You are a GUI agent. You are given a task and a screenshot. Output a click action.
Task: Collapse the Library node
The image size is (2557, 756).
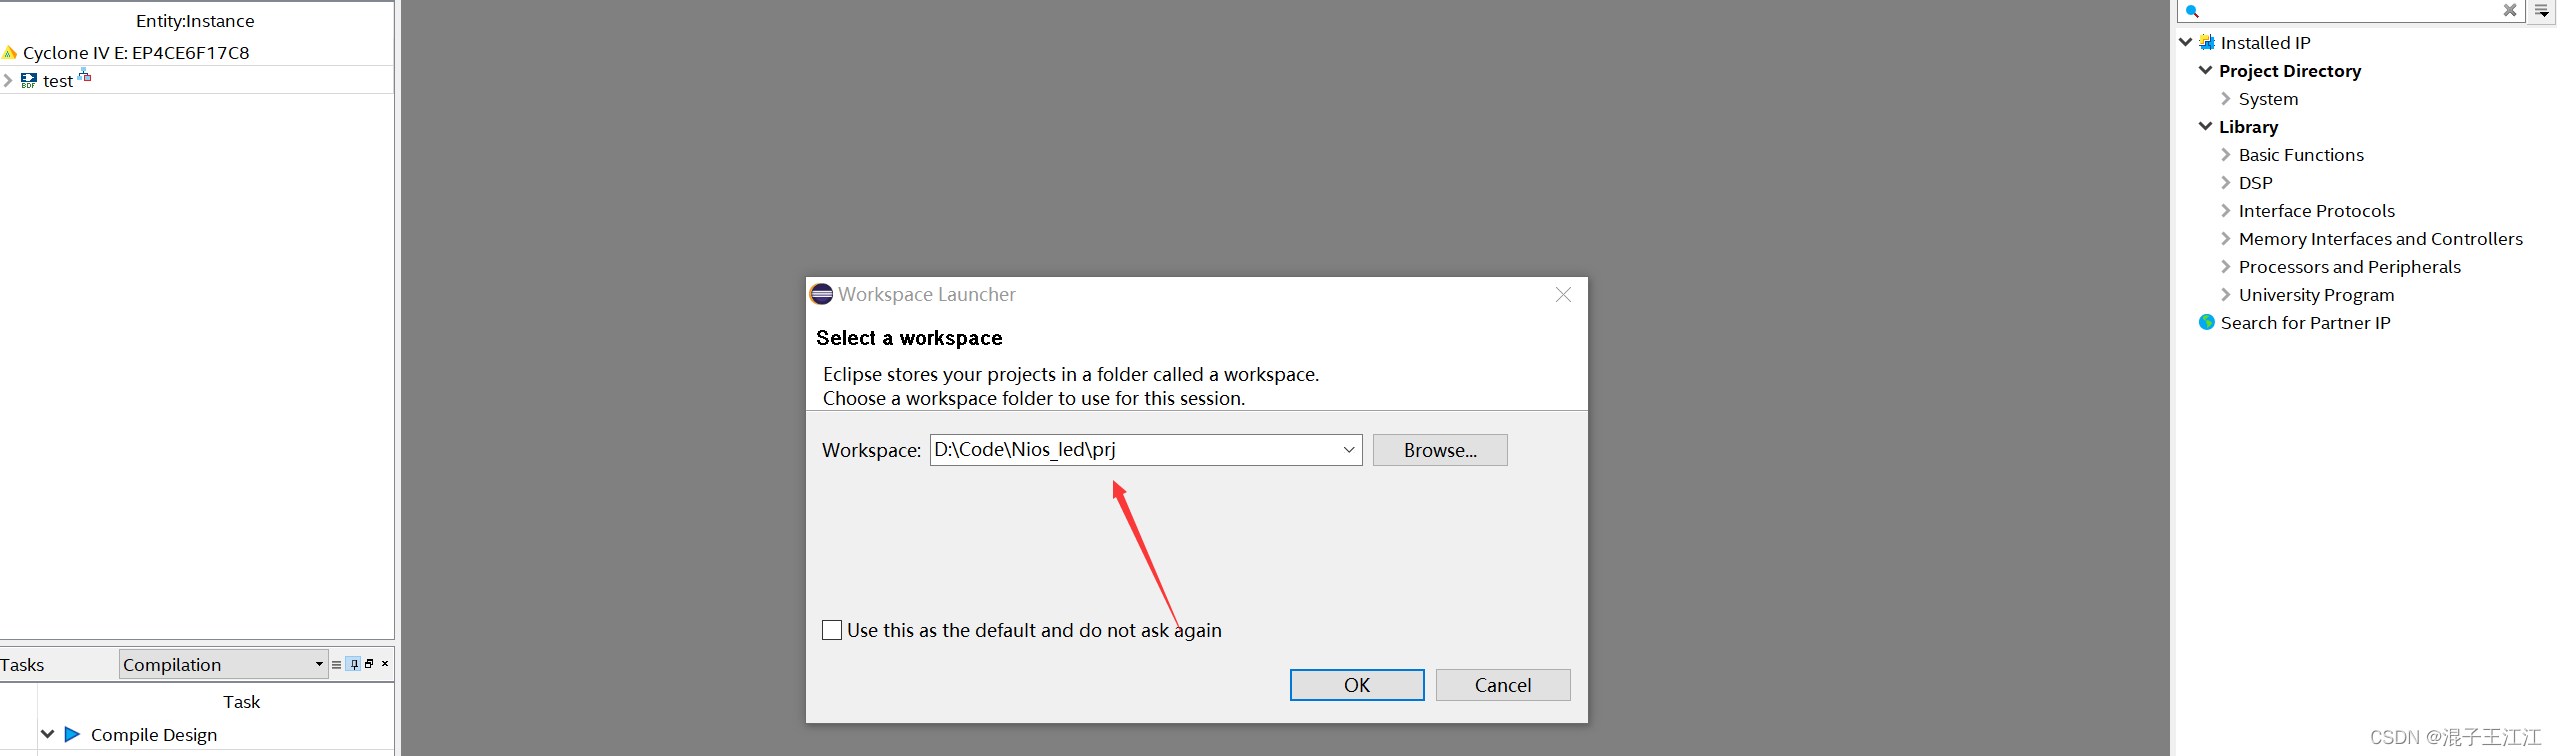(2205, 126)
